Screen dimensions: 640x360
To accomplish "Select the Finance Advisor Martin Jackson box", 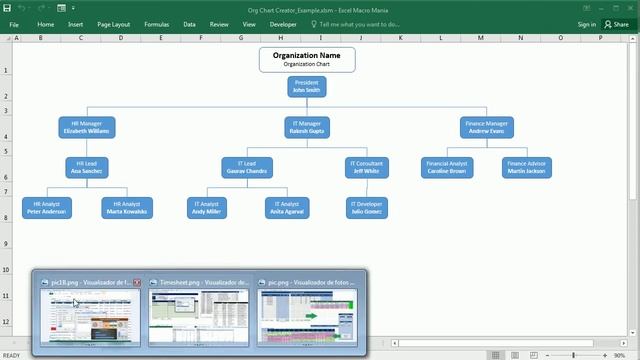I will tap(527, 167).
